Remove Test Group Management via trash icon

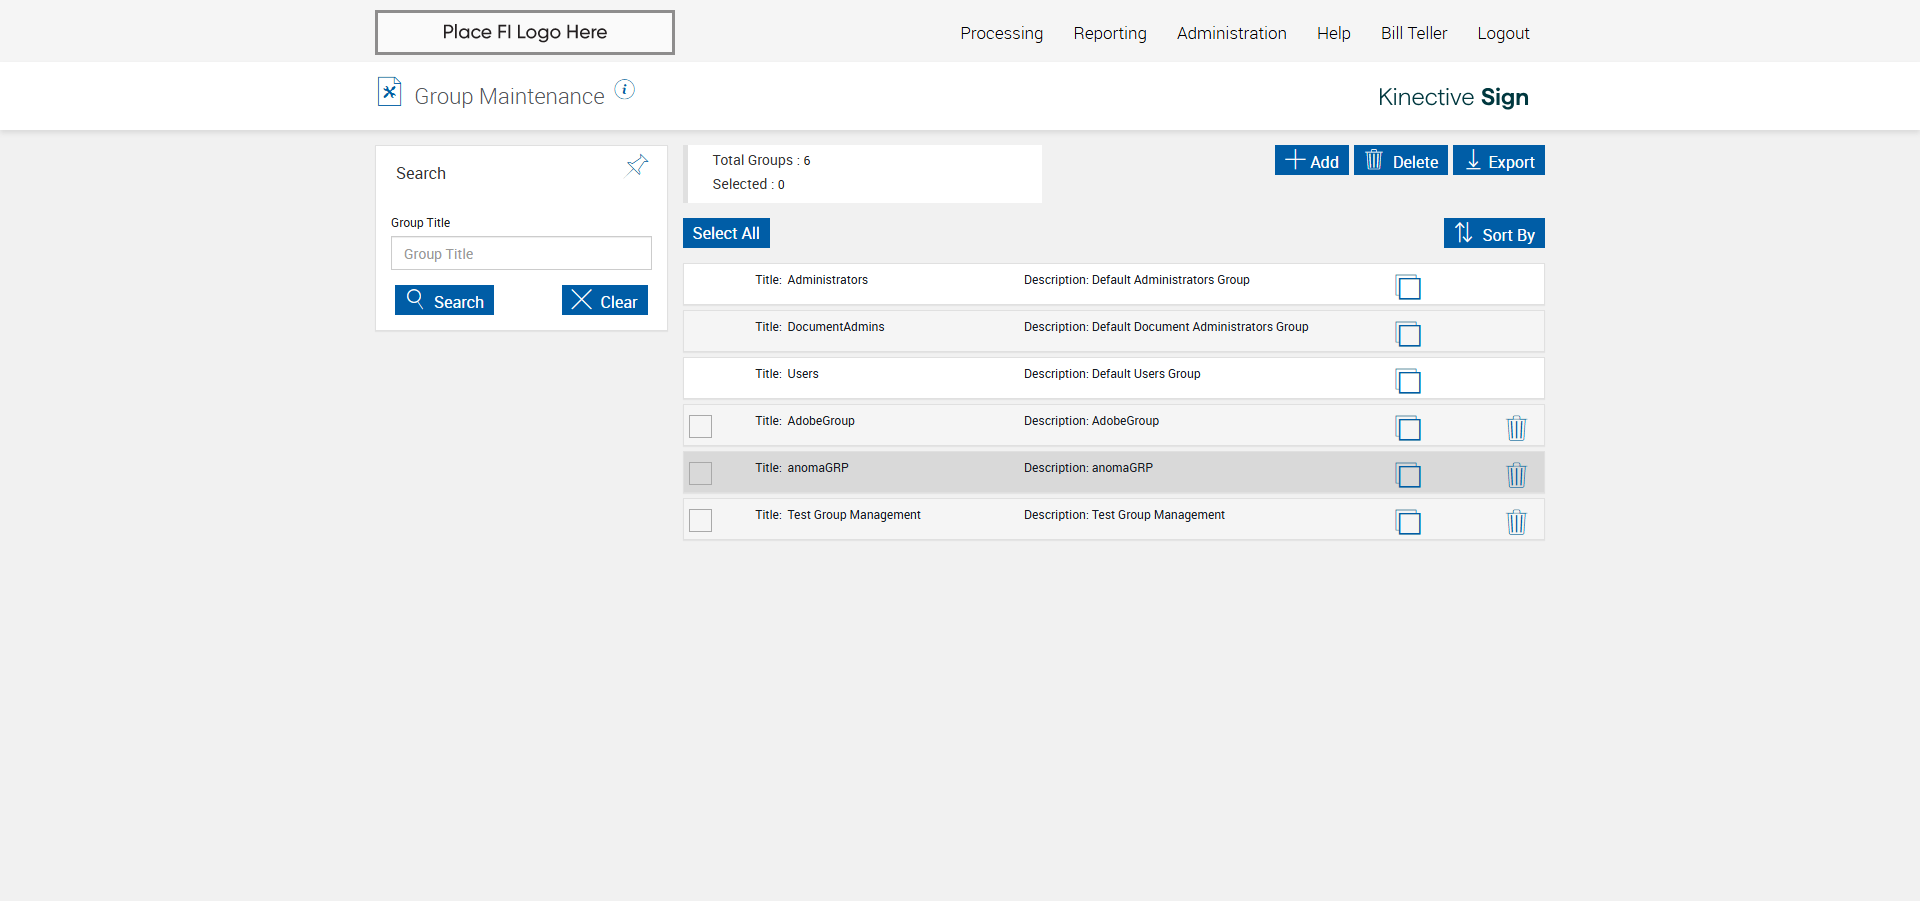click(x=1516, y=522)
